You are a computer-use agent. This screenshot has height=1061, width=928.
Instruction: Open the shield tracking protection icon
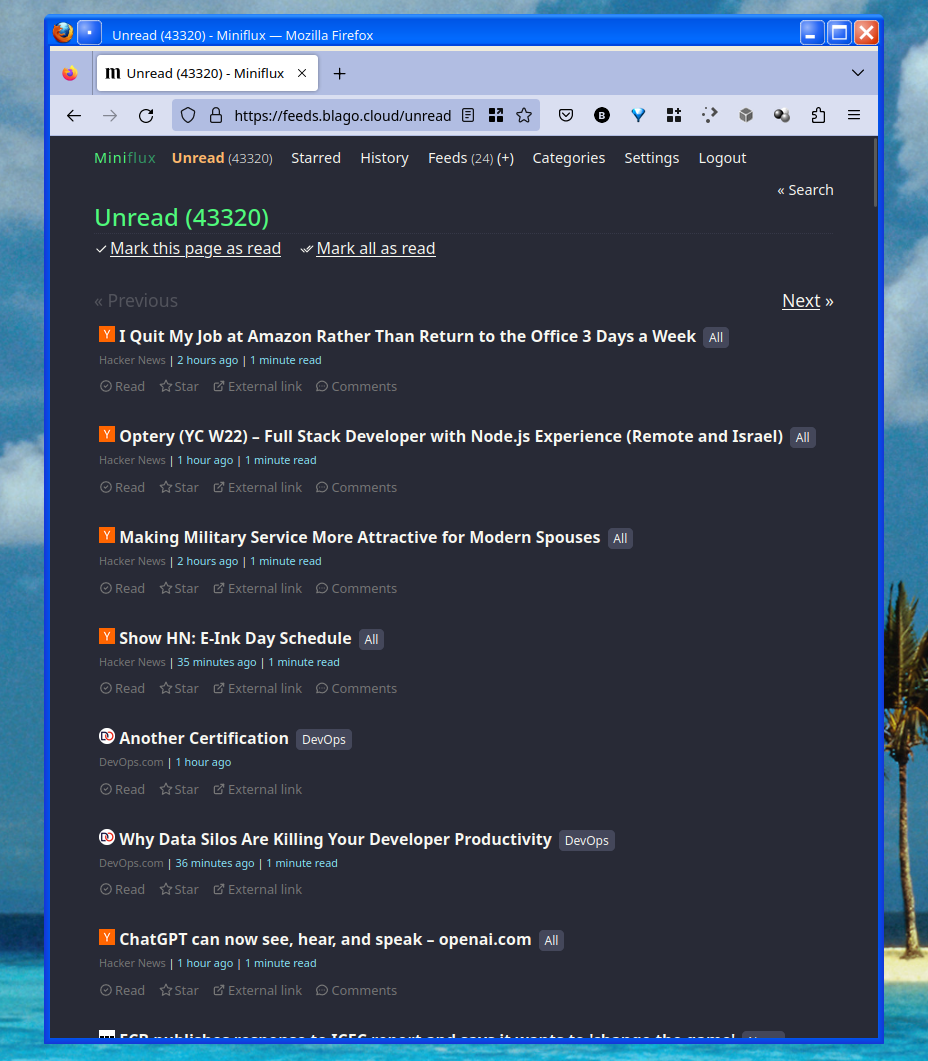[x=188, y=116]
